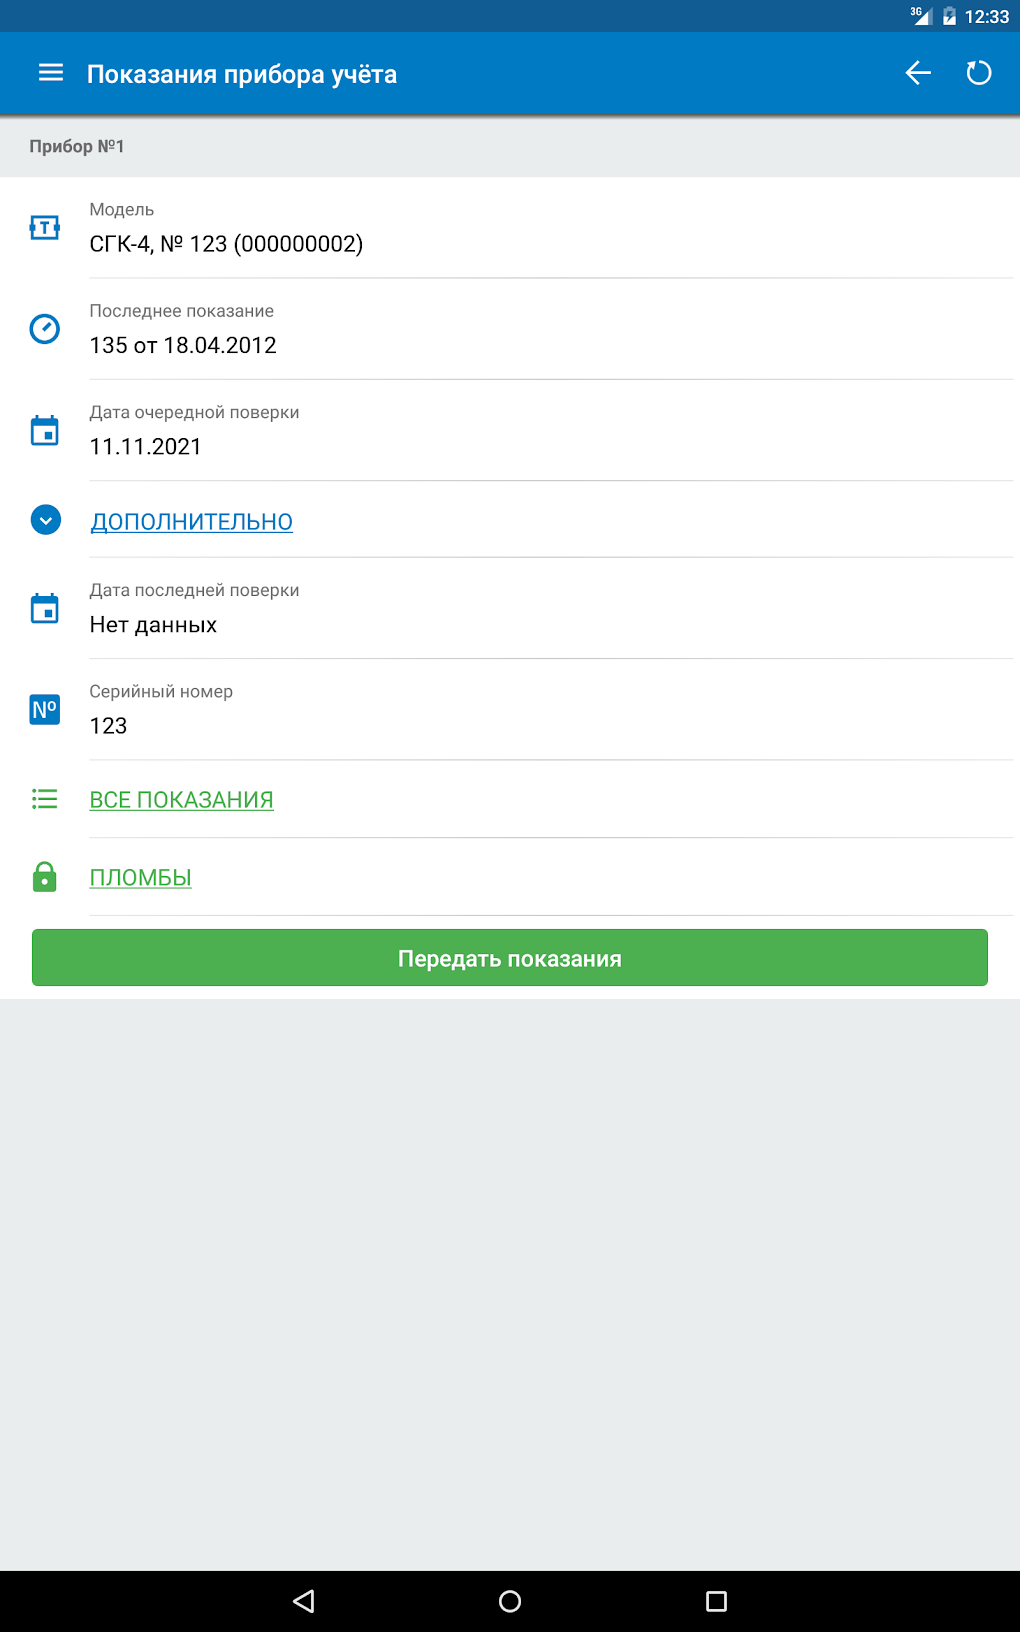Viewport: 1020px width, 1632px height.
Task: Select the model СГК-4 row
Action: 510,228
